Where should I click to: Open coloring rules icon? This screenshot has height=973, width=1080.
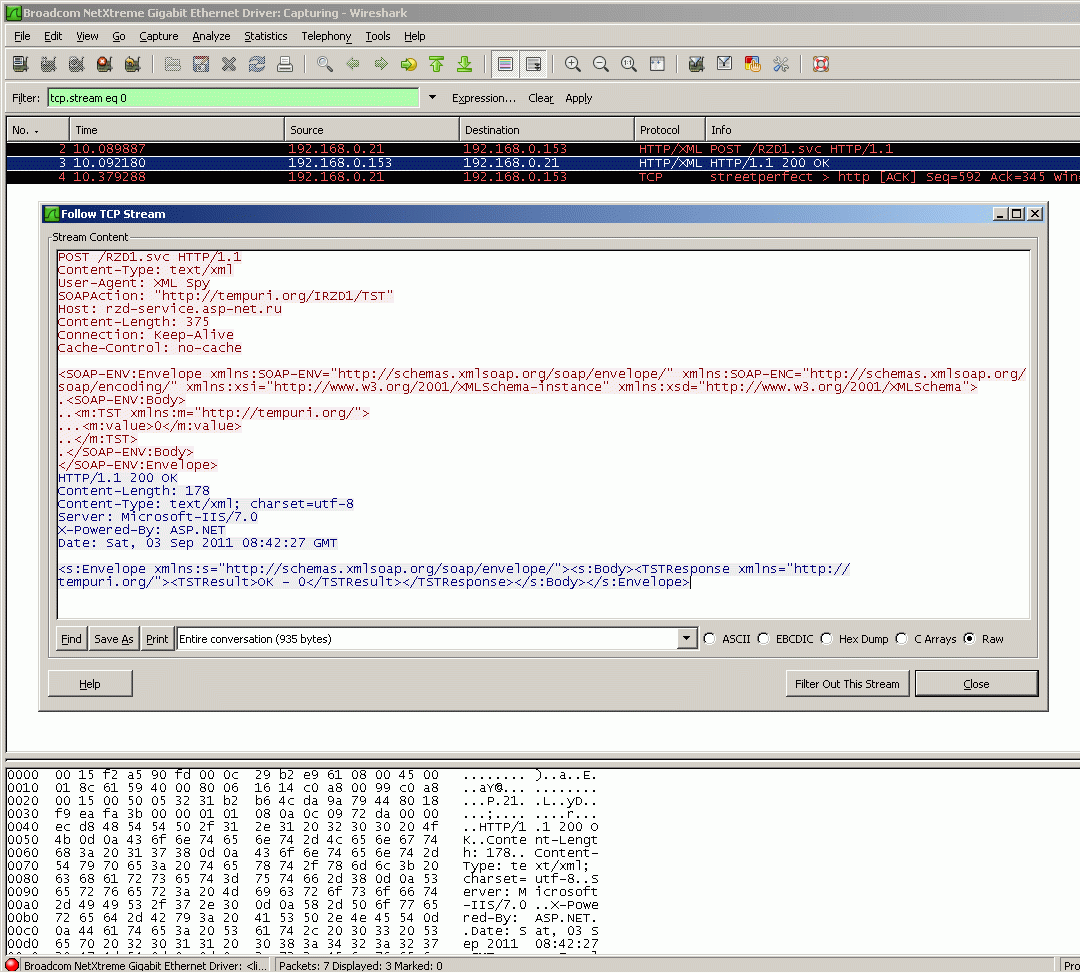pyautogui.click(x=753, y=64)
